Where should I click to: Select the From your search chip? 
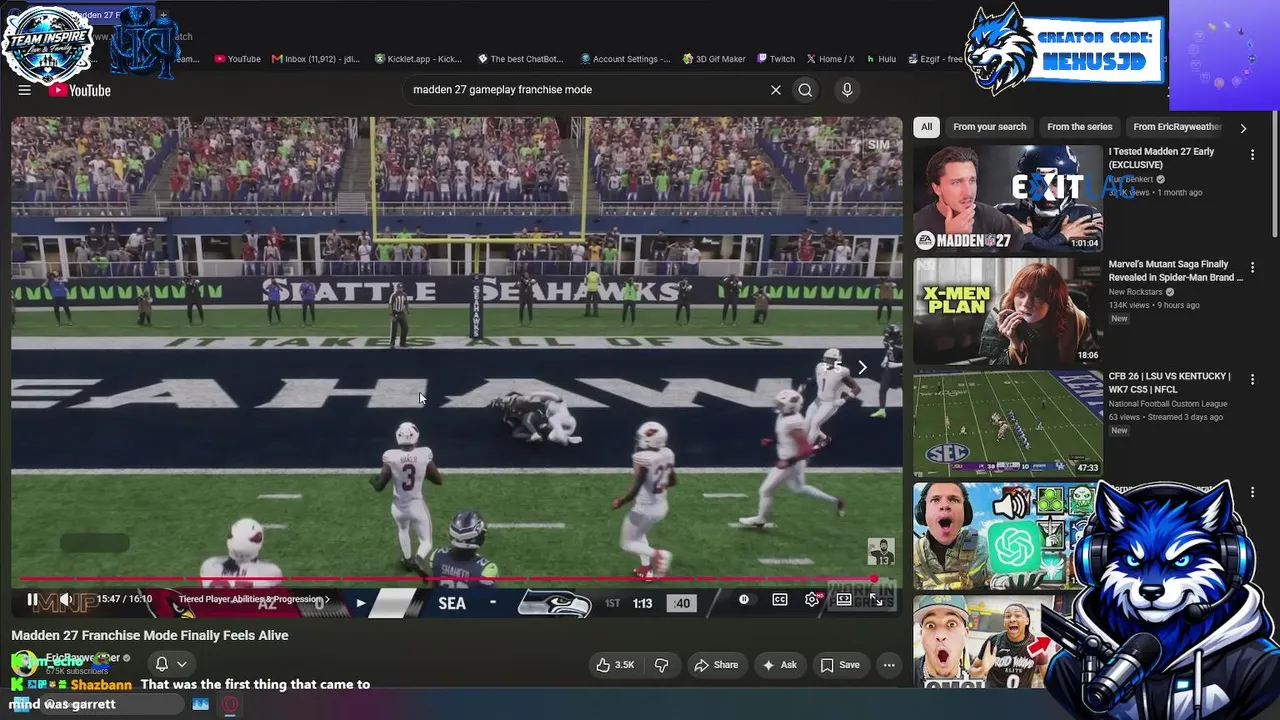click(989, 127)
